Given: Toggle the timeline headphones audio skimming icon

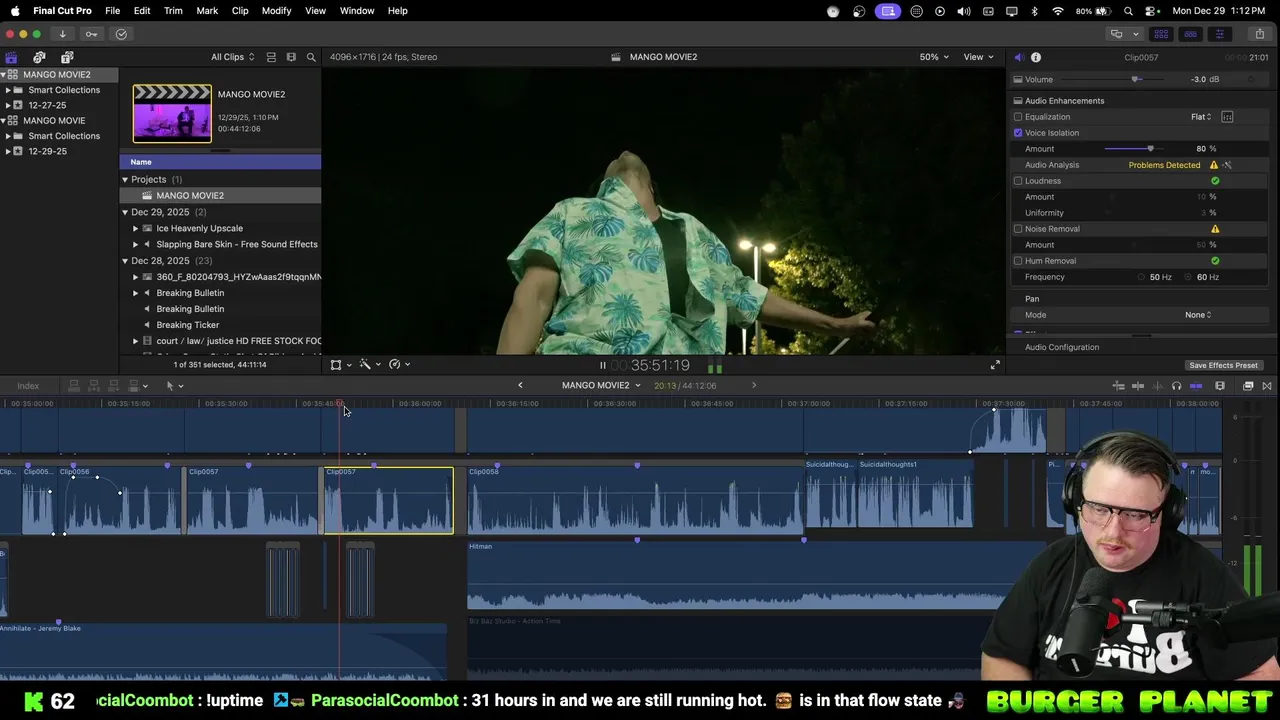Looking at the screenshot, I should coord(1176,386).
